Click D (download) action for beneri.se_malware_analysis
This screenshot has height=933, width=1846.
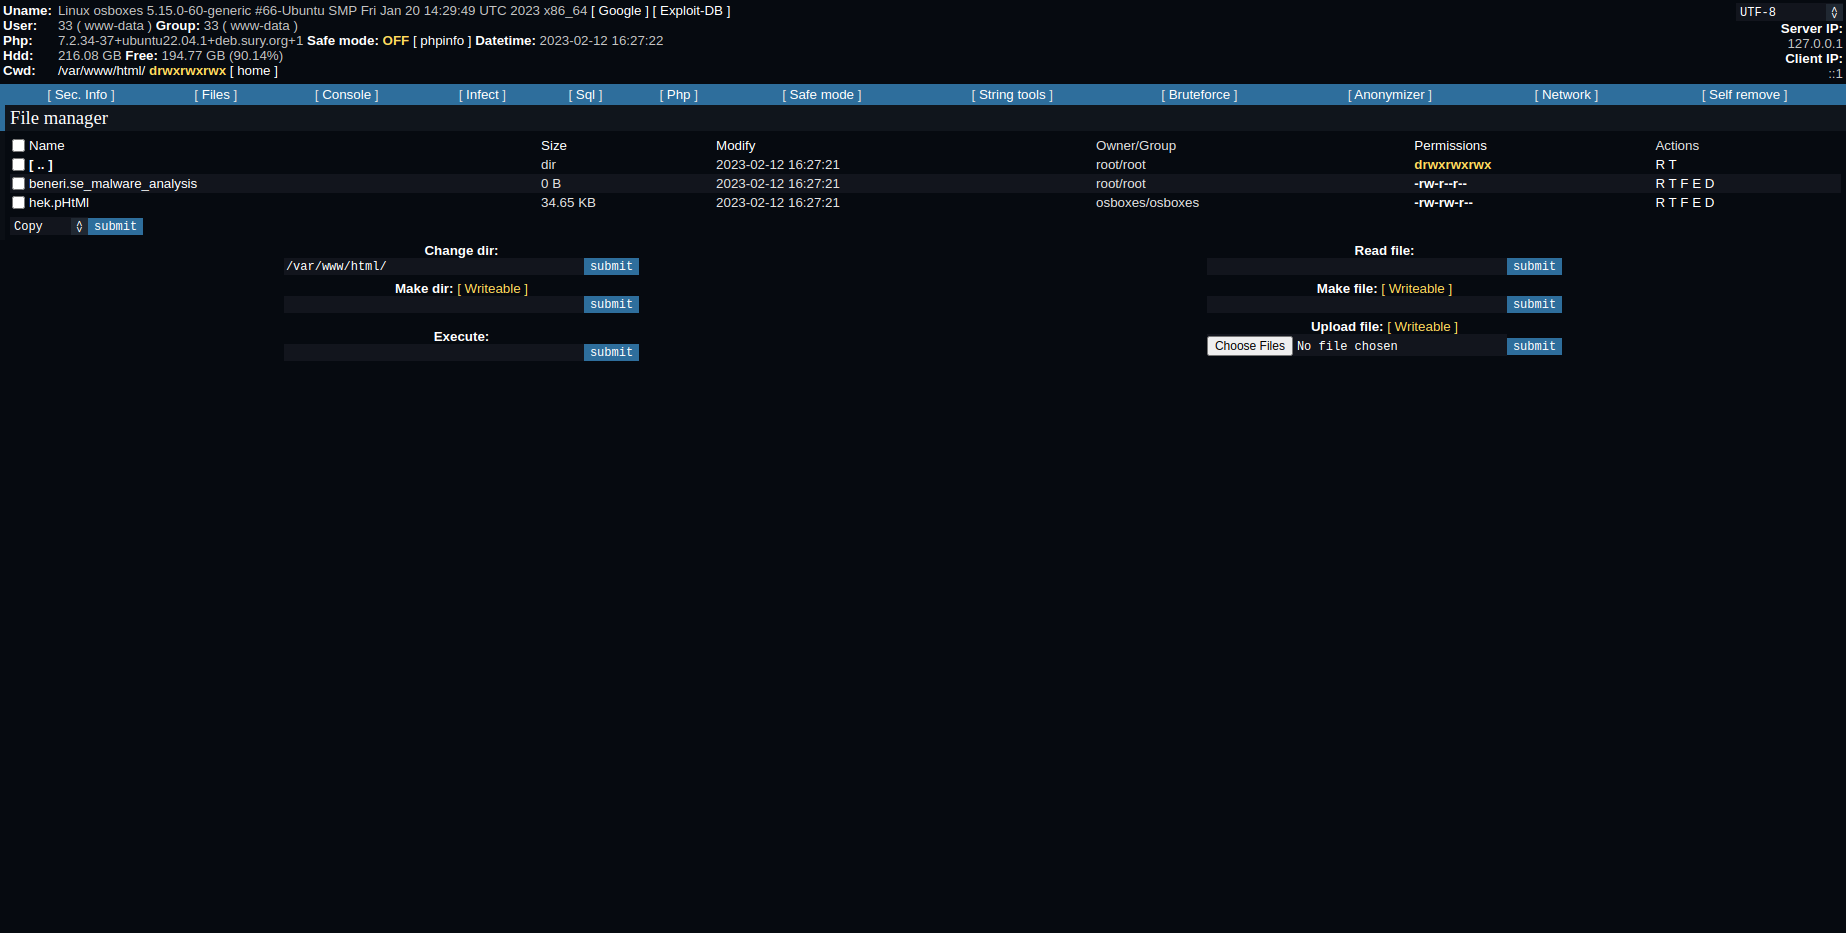tap(1710, 184)
